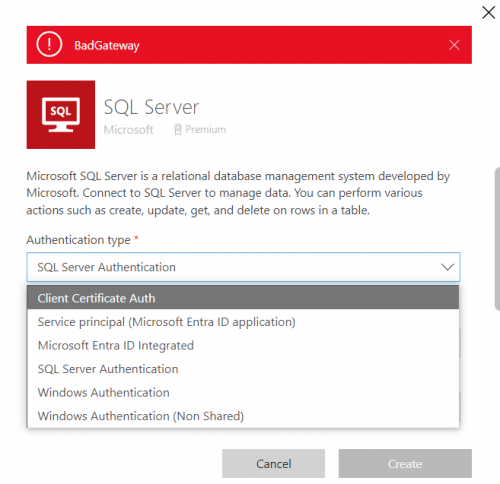Select SQL Server Authentication from list
The height and width of the screenshot is (484, 500).
coord(243,369)
